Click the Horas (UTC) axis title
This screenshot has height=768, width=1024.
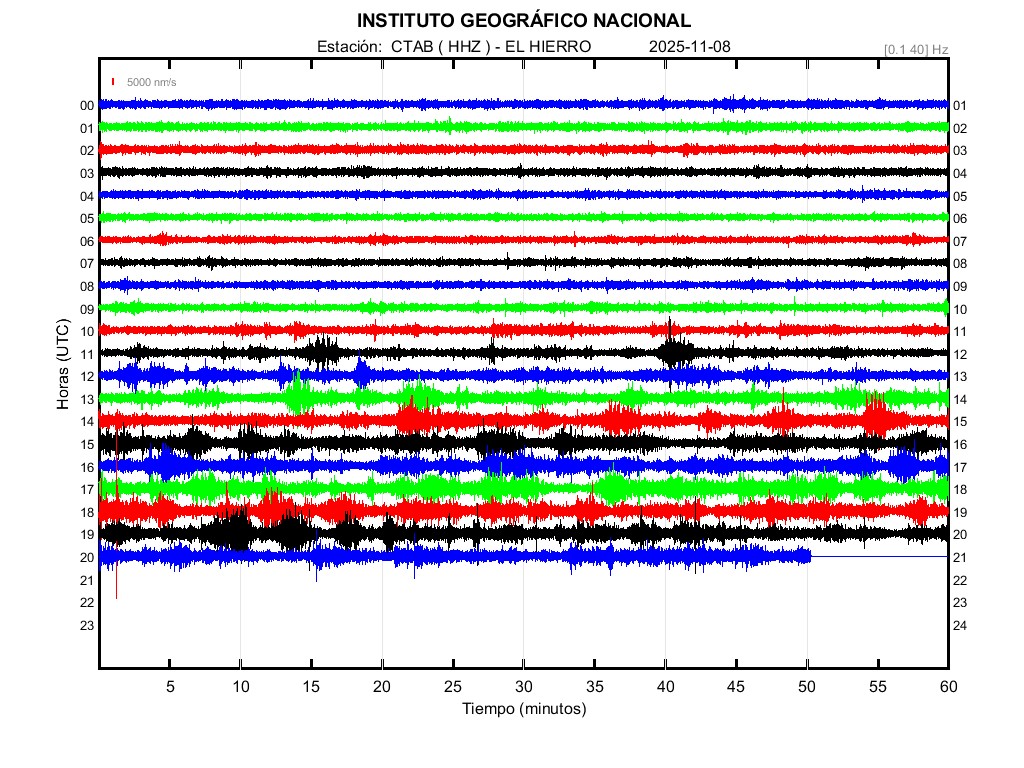coord(62,366)
